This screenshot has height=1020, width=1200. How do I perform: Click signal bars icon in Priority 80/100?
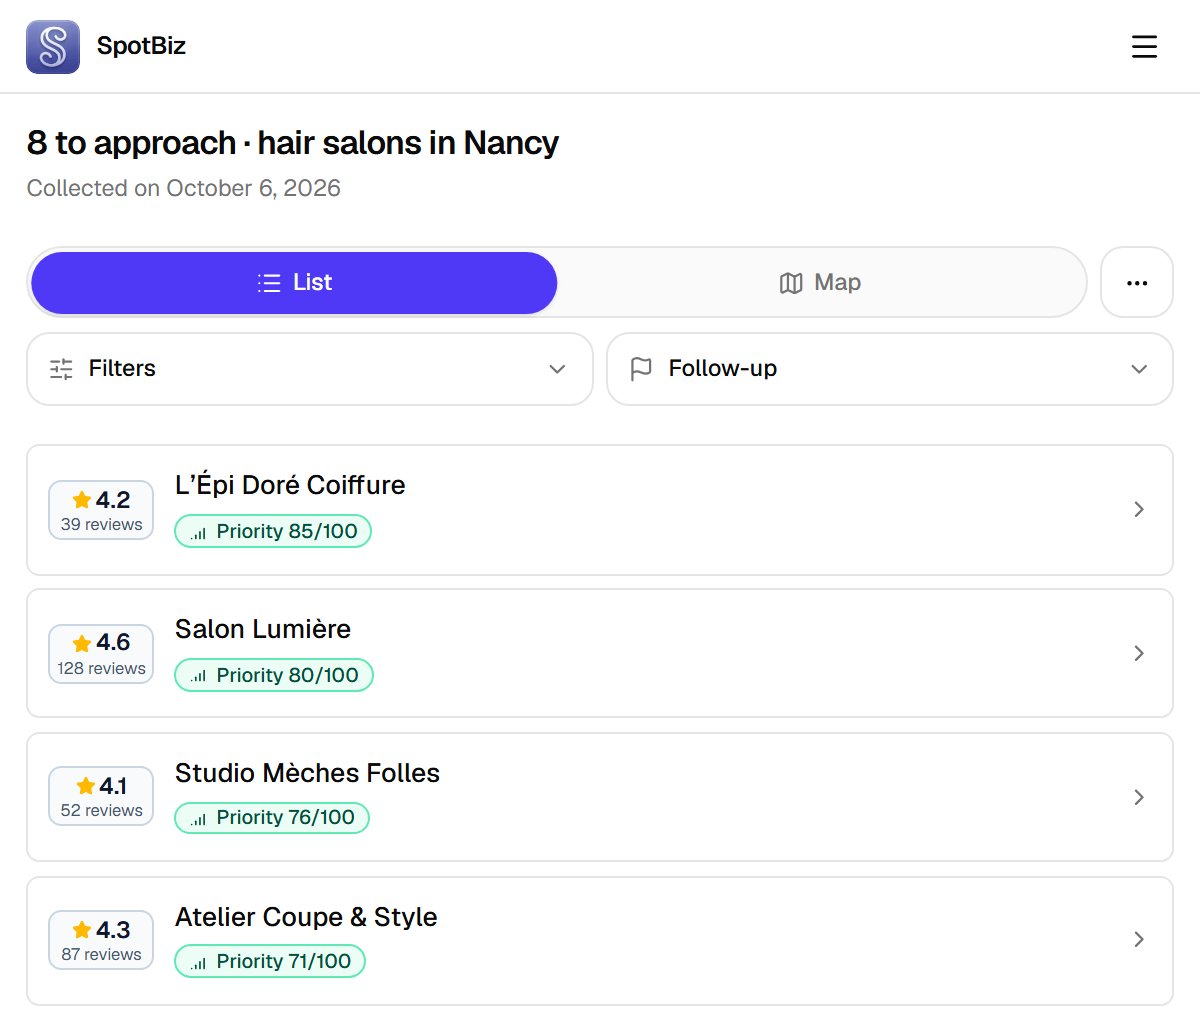point(198,677)
